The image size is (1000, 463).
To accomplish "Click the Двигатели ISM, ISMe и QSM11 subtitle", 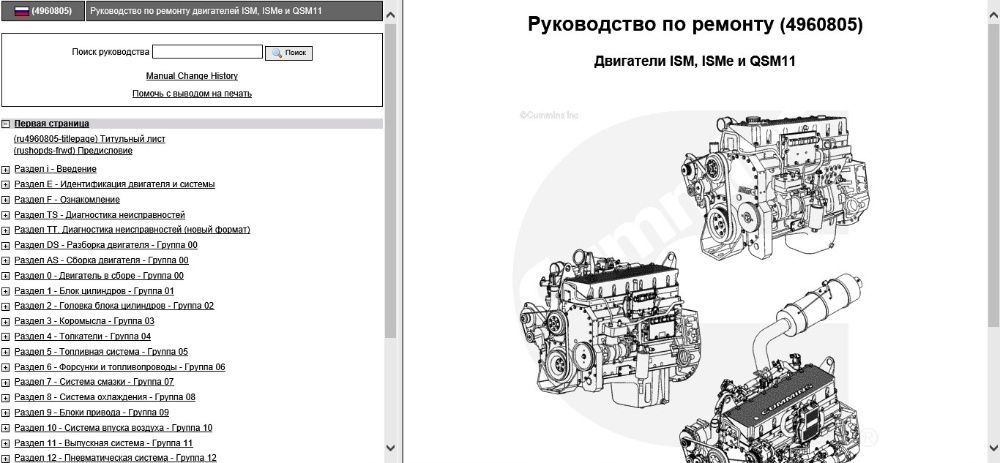I will tap(695, 61).
